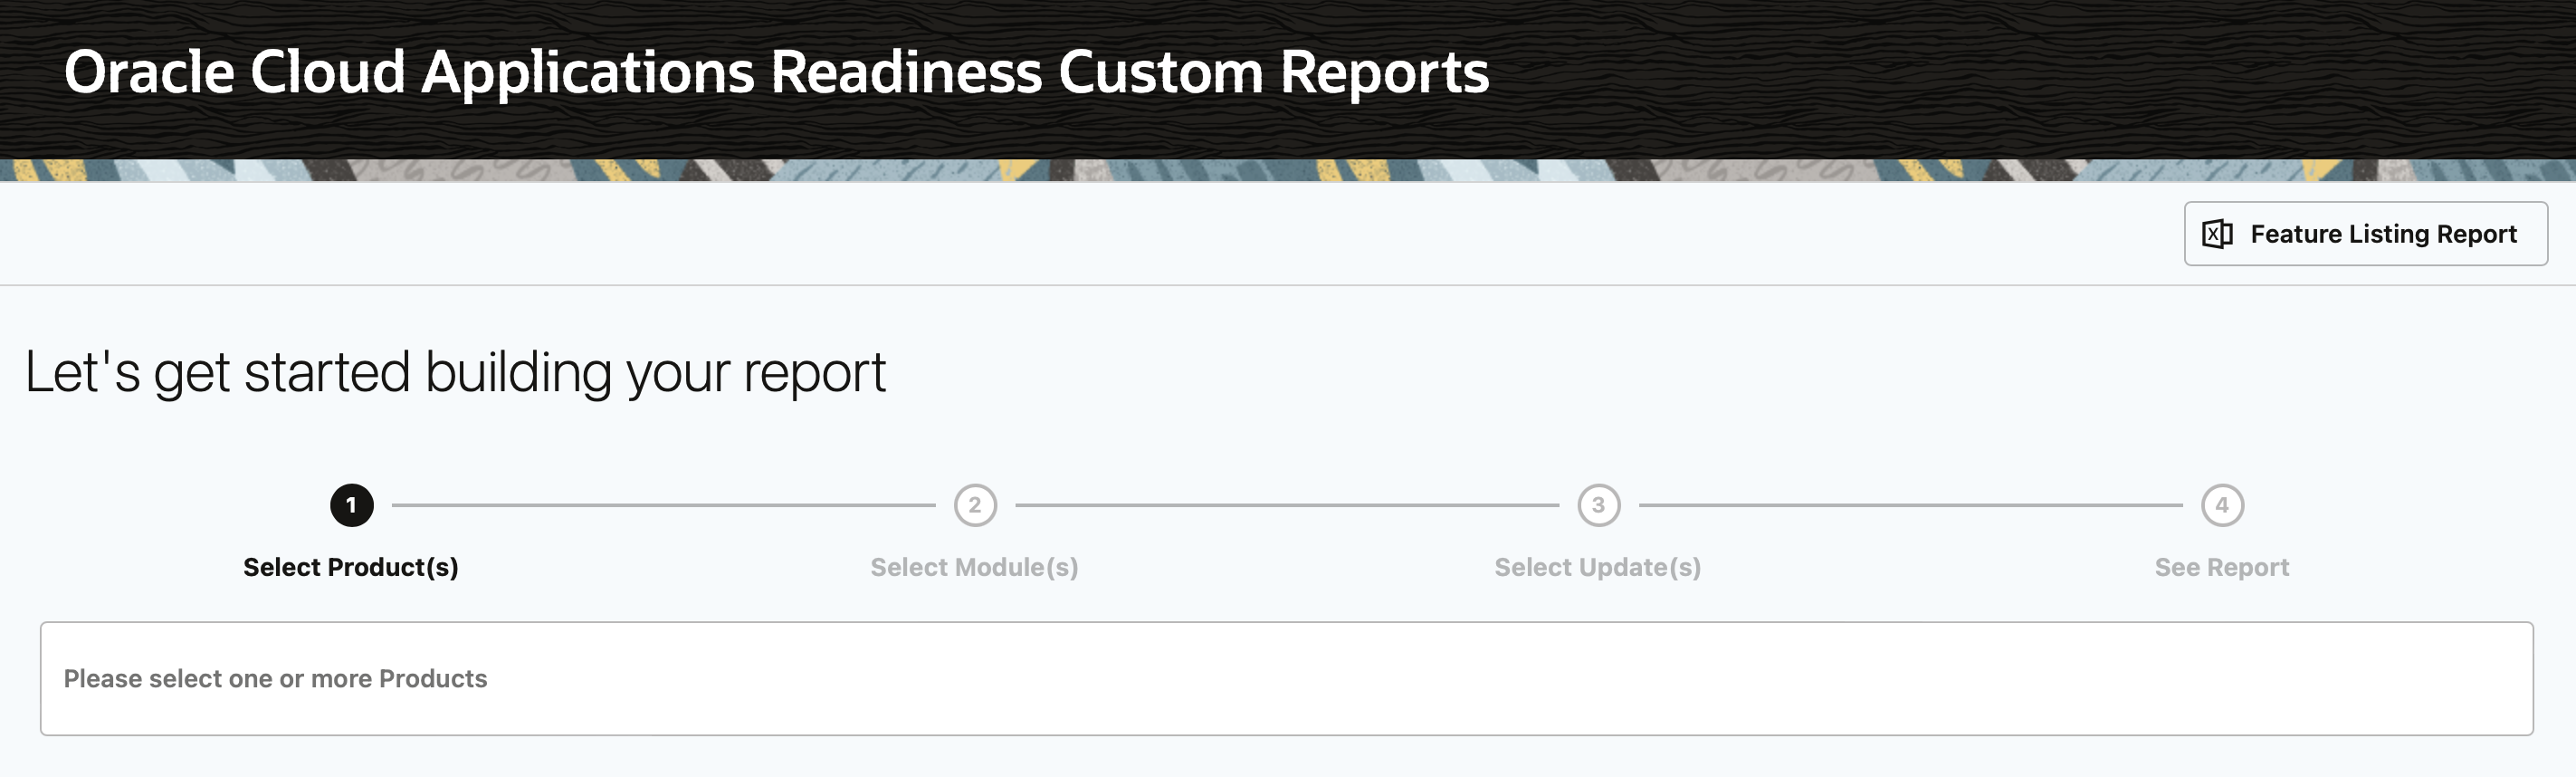Click the step 1 circle icon
This screenshot has width=2576, height=777.
coord(351,505)
